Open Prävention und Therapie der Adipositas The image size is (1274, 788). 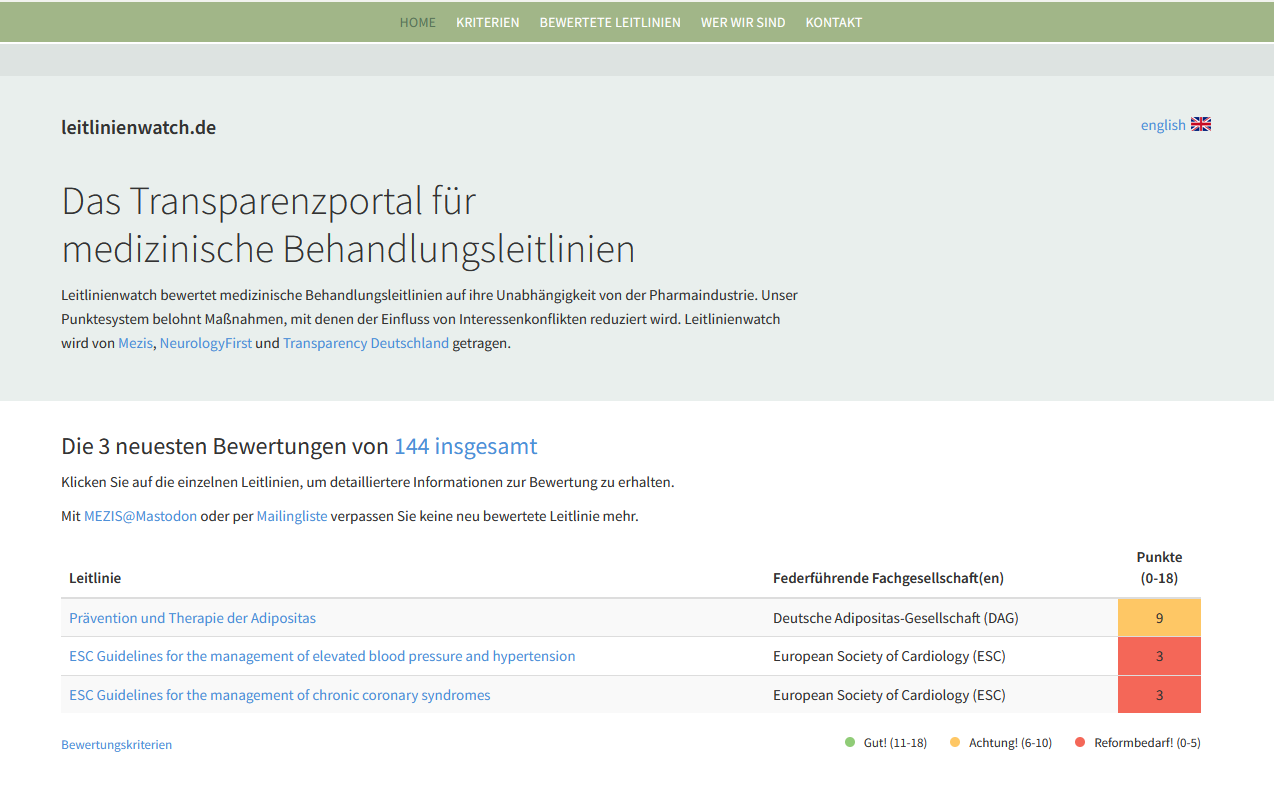(192, 618)
